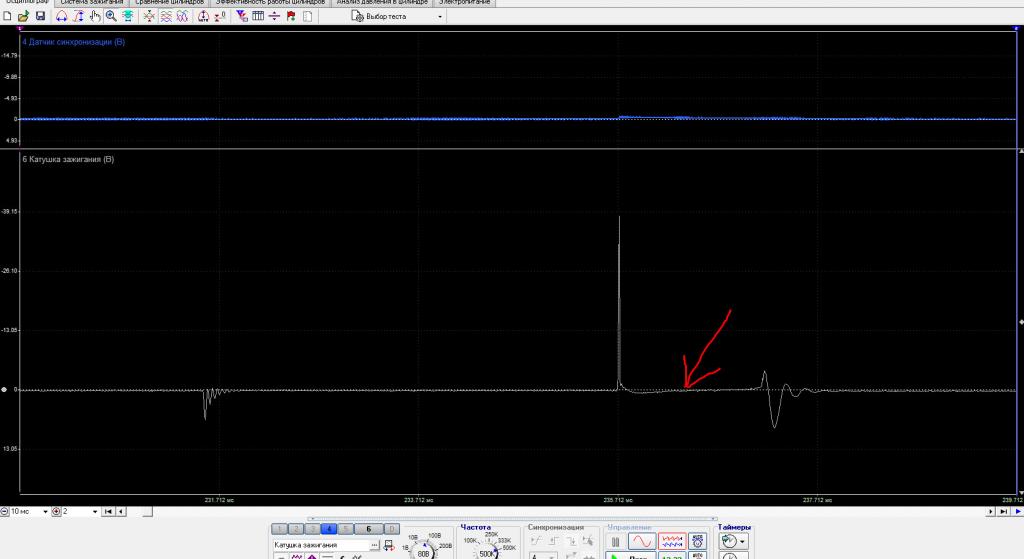Step one frame backward
1024x559 pixels.
pos(121,511)
